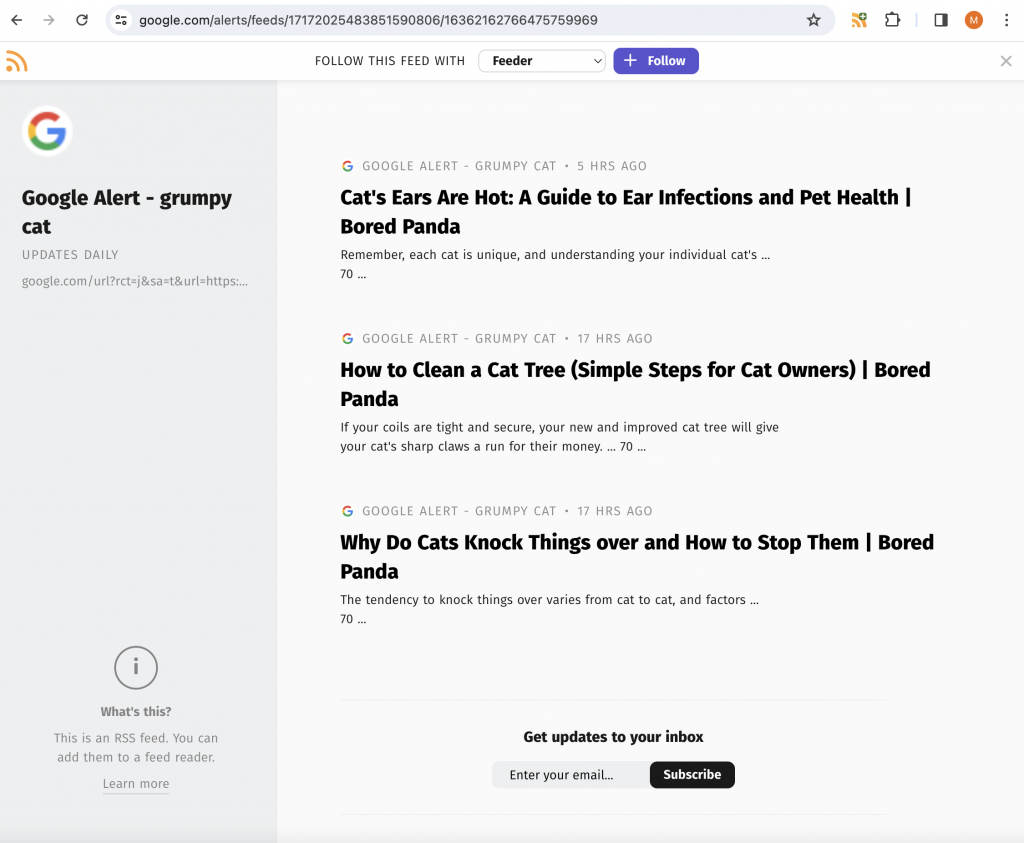Open the orange M profile avatar

click(x=973, y=20)
